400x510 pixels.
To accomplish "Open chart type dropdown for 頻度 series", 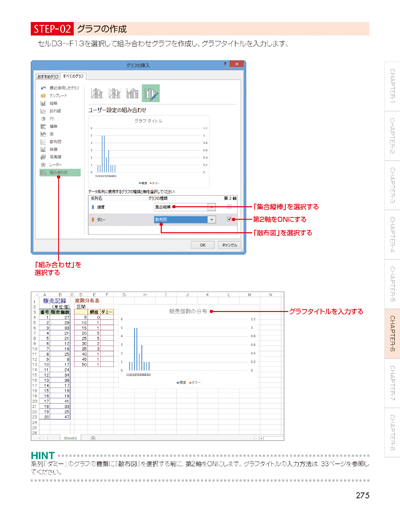I will (x=211, y=207).
